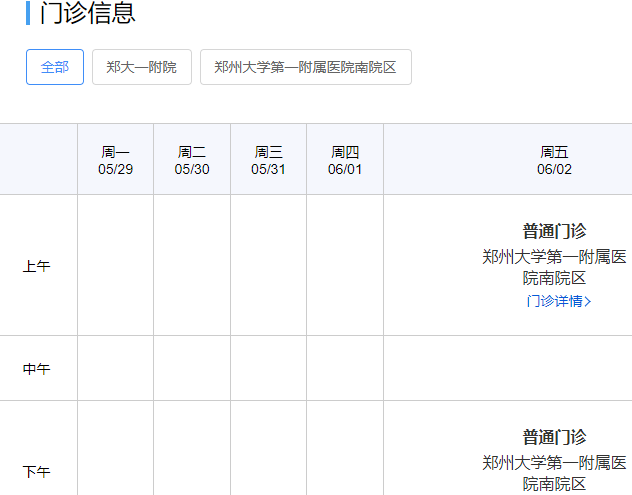632x495 pixels.
Task: Click 普通门诊 in Friday afternoon slot
Action: (x=554, y=437)
